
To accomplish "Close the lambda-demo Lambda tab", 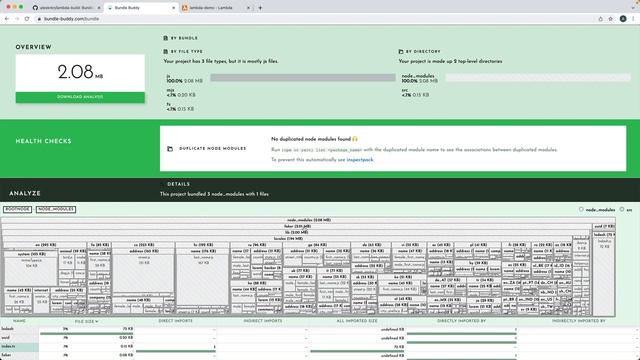I will 248,8.
